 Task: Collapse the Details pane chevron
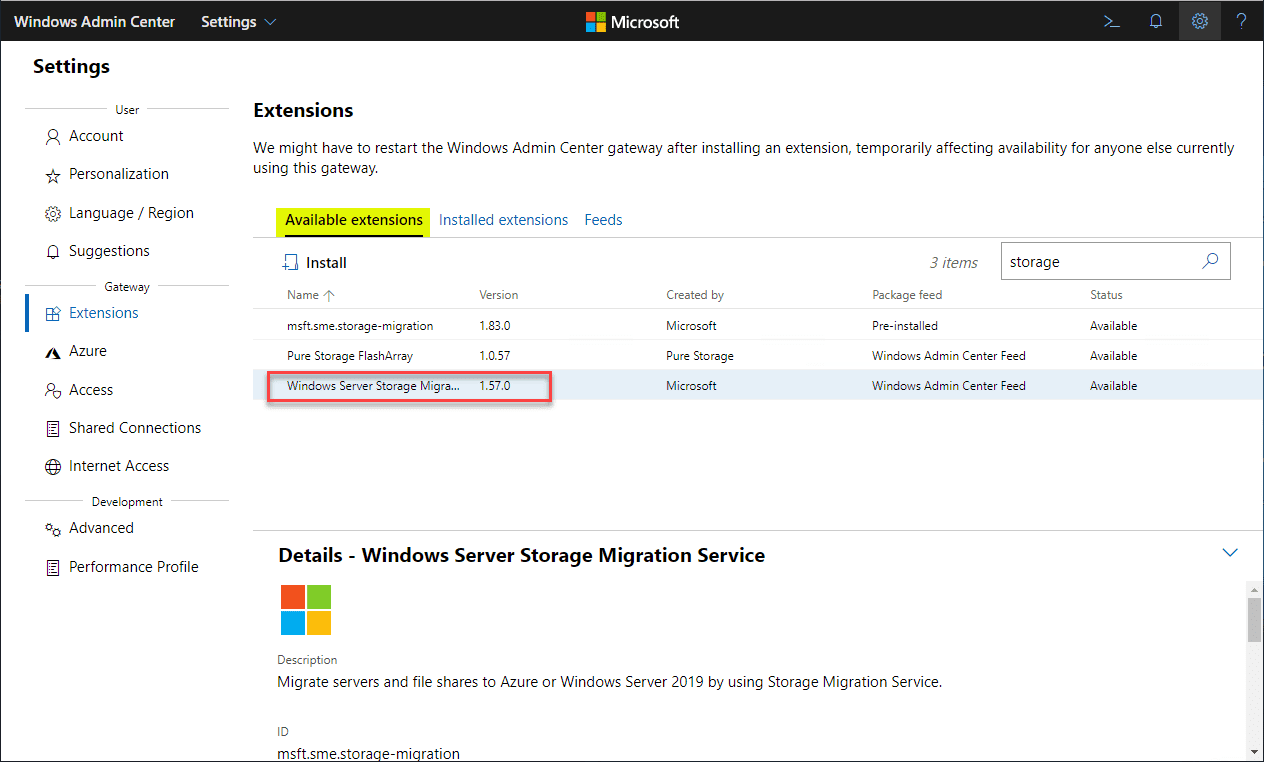tap(1231, 553)
